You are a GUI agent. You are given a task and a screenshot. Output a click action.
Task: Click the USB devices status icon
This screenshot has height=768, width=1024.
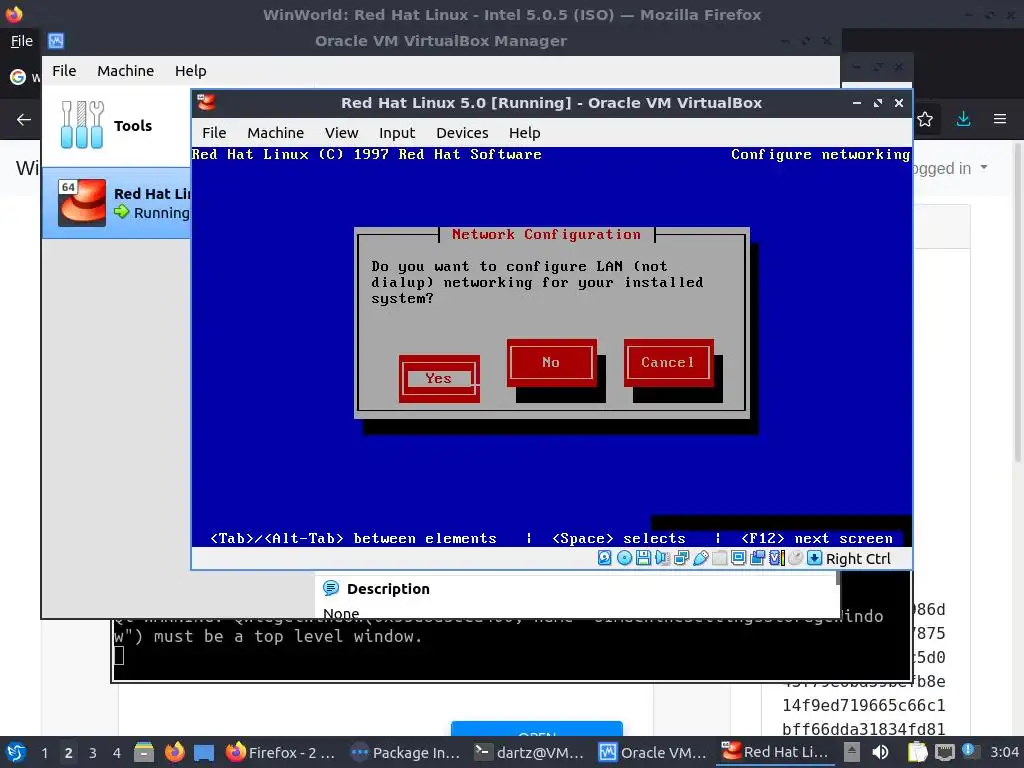click(700, 558)
